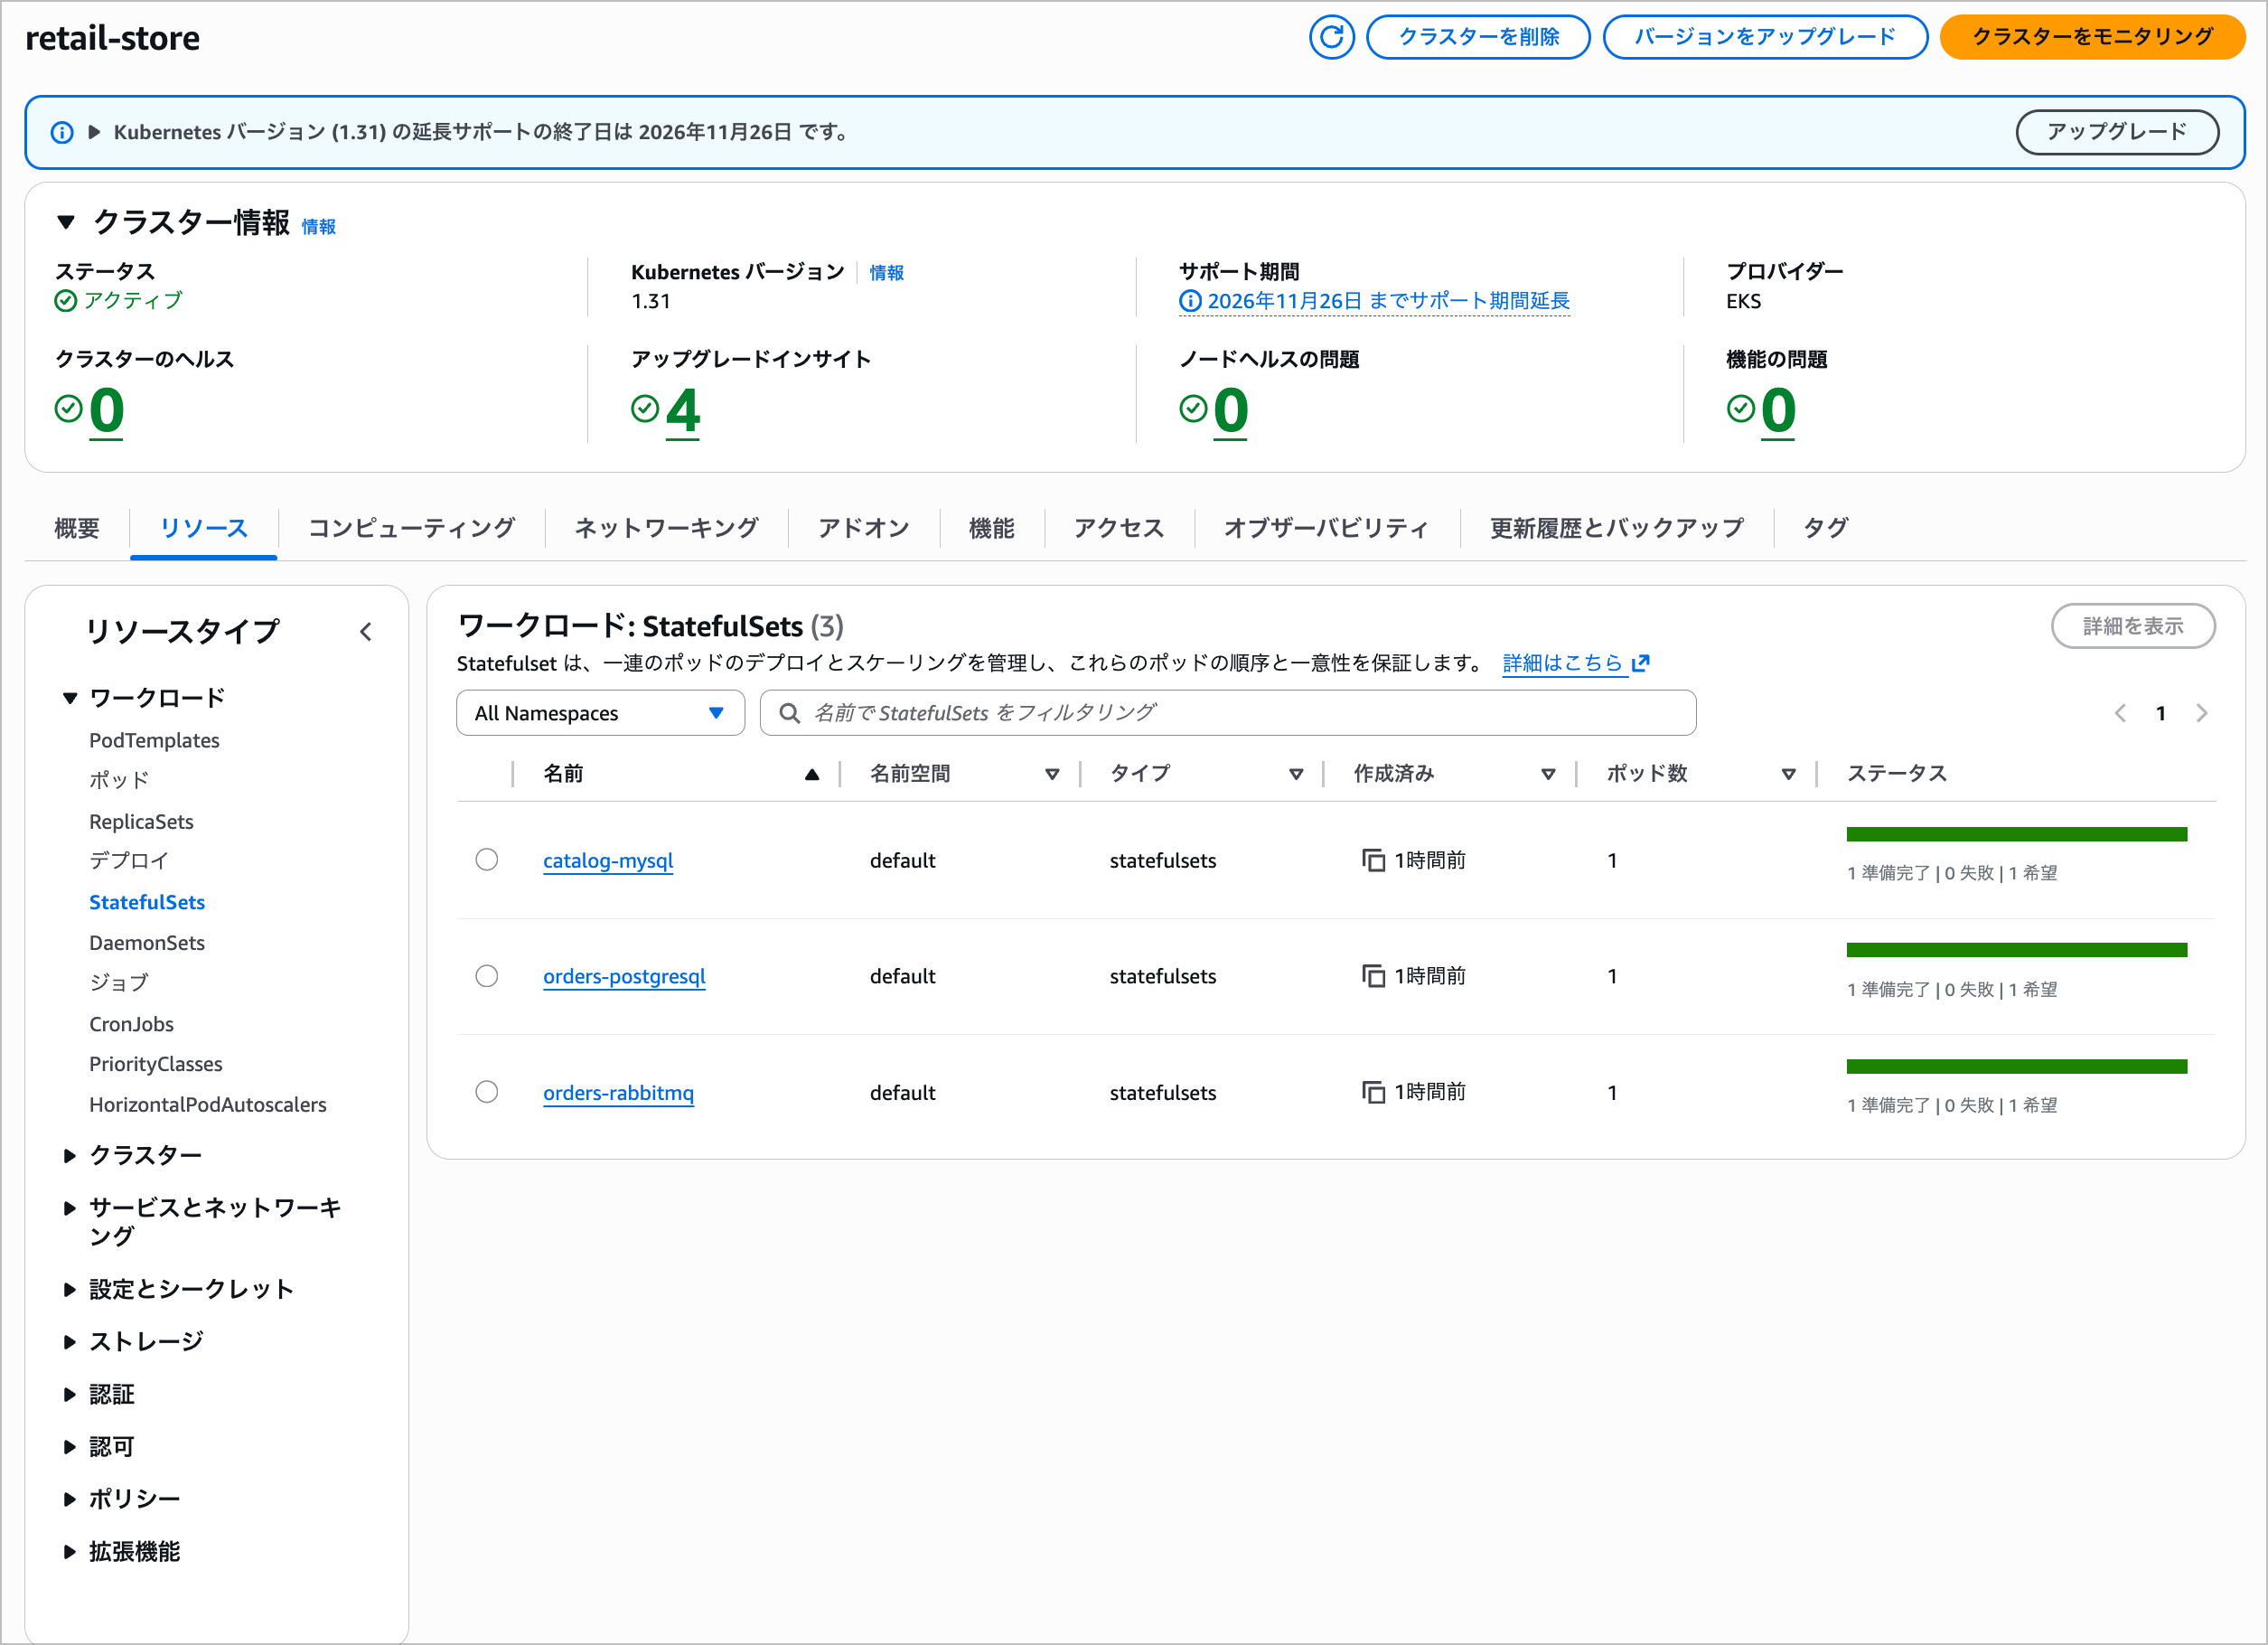Screen dimensions: 2268x1645
Task: Click catalog-mysql green status progress bar
Action: [2016, 834]
